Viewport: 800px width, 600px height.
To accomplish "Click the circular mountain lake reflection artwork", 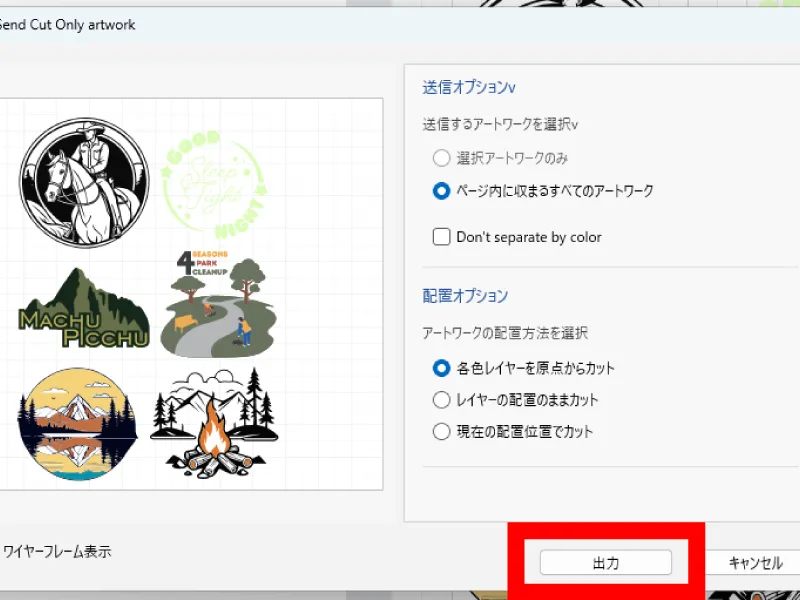I will (78, 424).
